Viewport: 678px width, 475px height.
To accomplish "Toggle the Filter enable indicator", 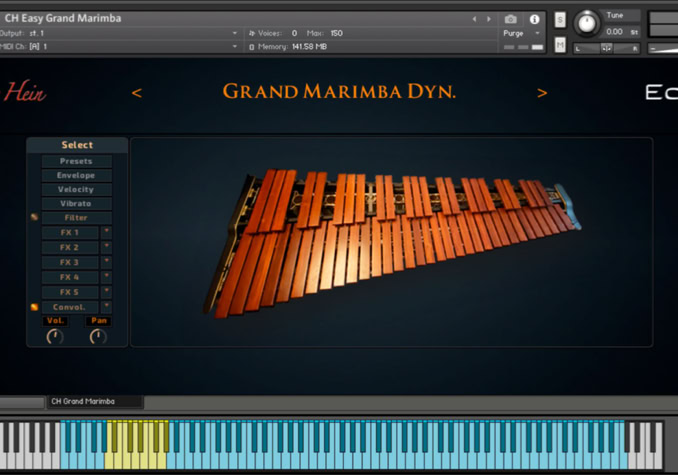I will 34,217.
